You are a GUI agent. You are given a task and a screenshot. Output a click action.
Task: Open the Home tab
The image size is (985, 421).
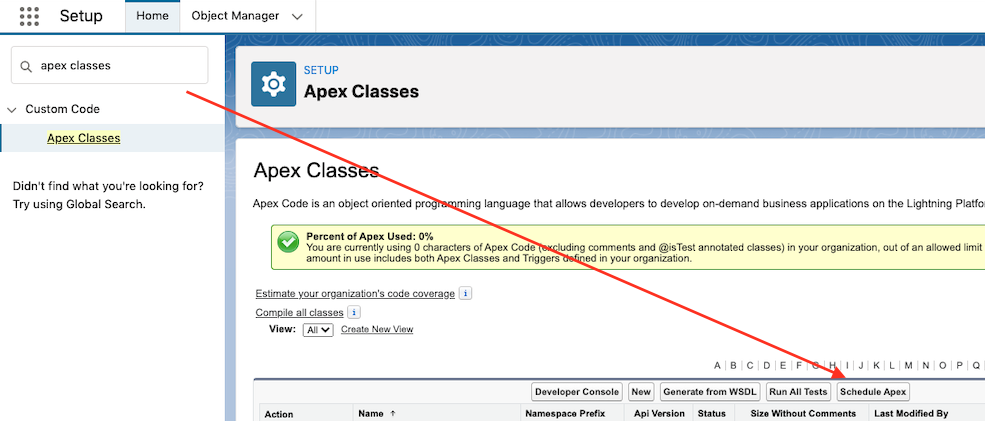tap(153, 16)
